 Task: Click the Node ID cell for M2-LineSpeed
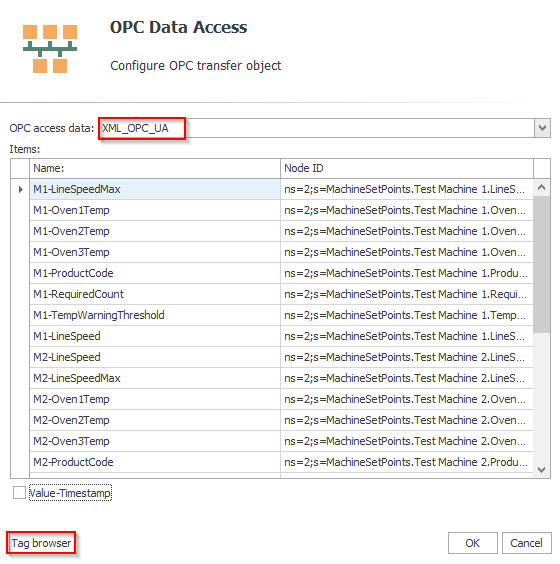407,357
